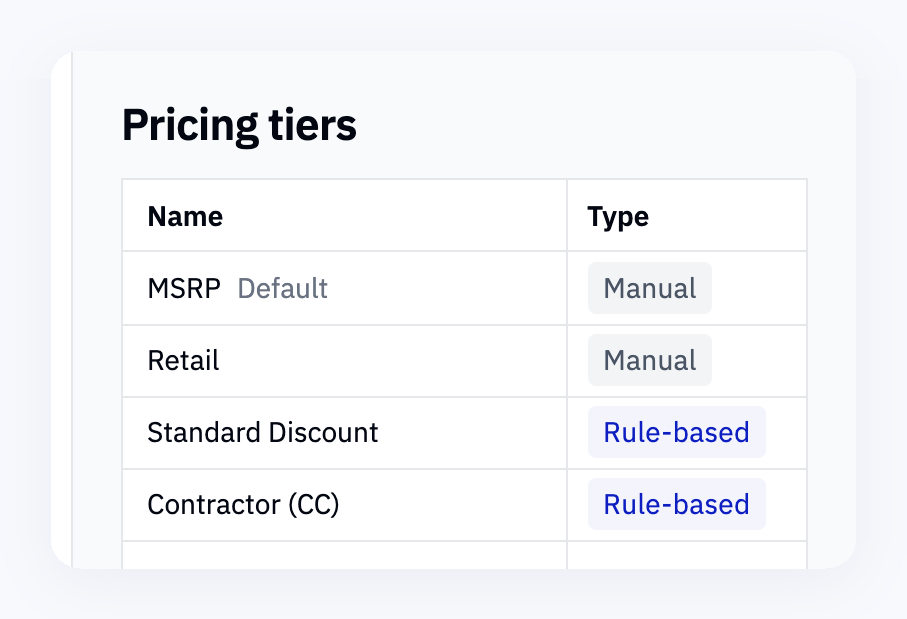Open the Standard Discount tier
Screen dimensions: 907x619
263,433
